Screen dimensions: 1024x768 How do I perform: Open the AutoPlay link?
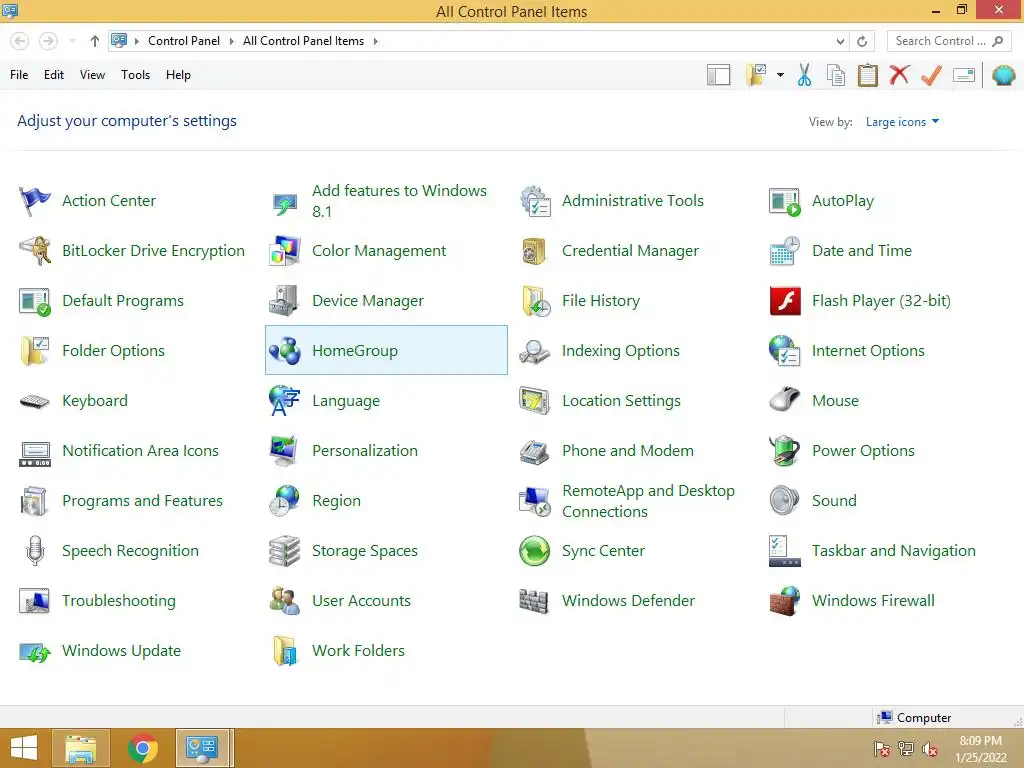pos(842,201)
